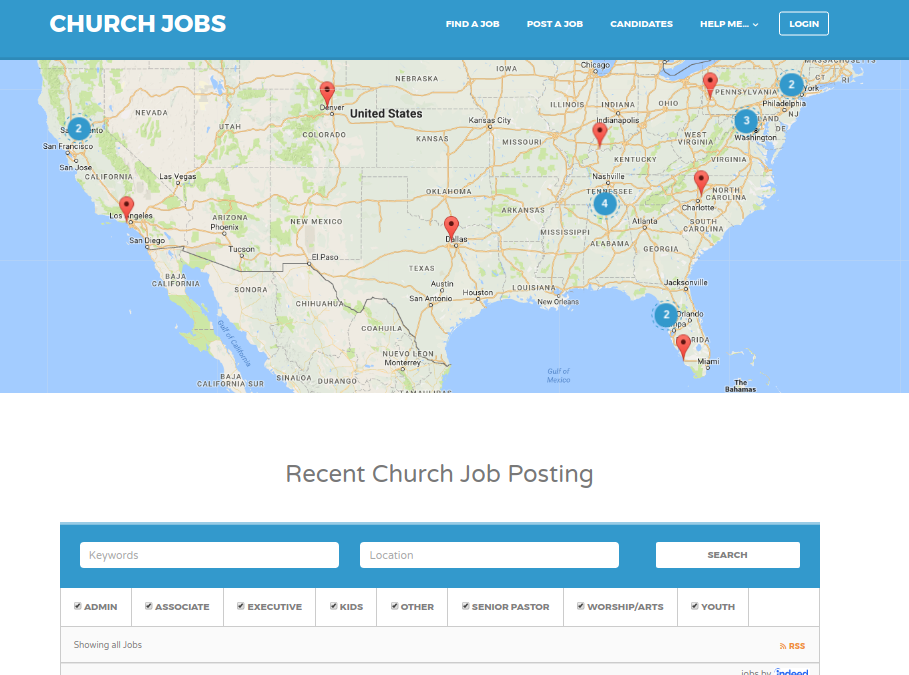Click the red map pin at Los Angeles
The height and width of the screenshot is (675, 909).
tap(126, 209)
